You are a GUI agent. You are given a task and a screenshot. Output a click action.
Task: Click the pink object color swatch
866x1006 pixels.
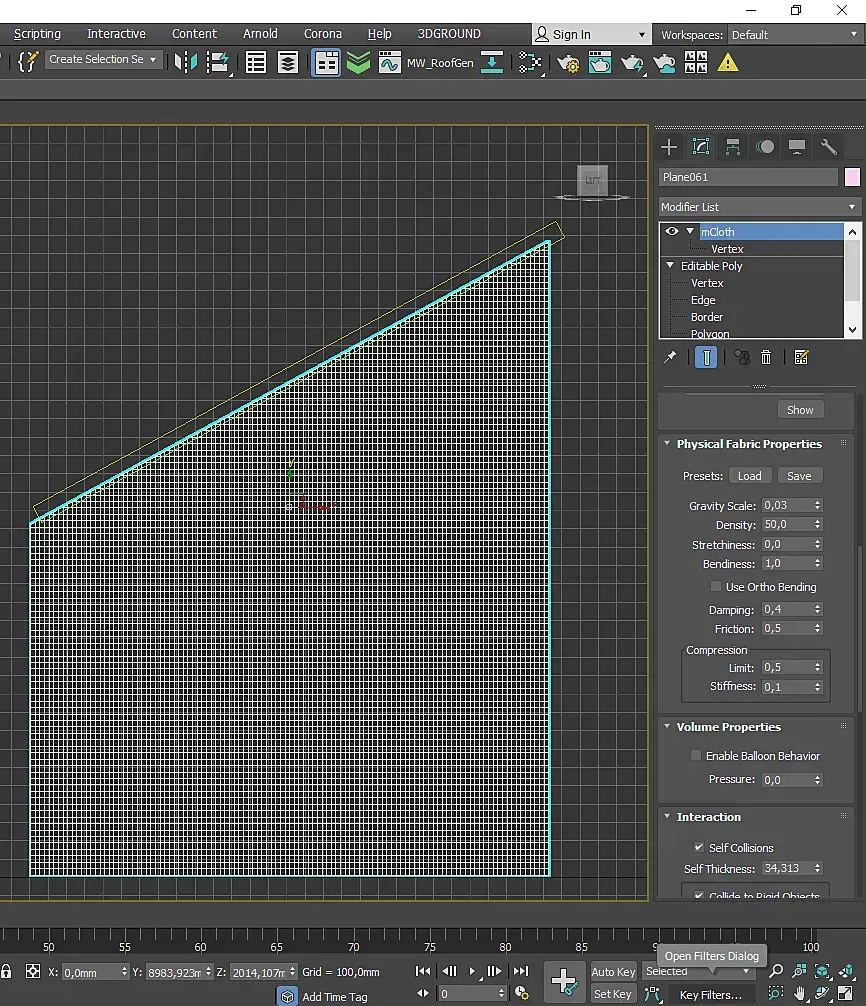point(852,177)
